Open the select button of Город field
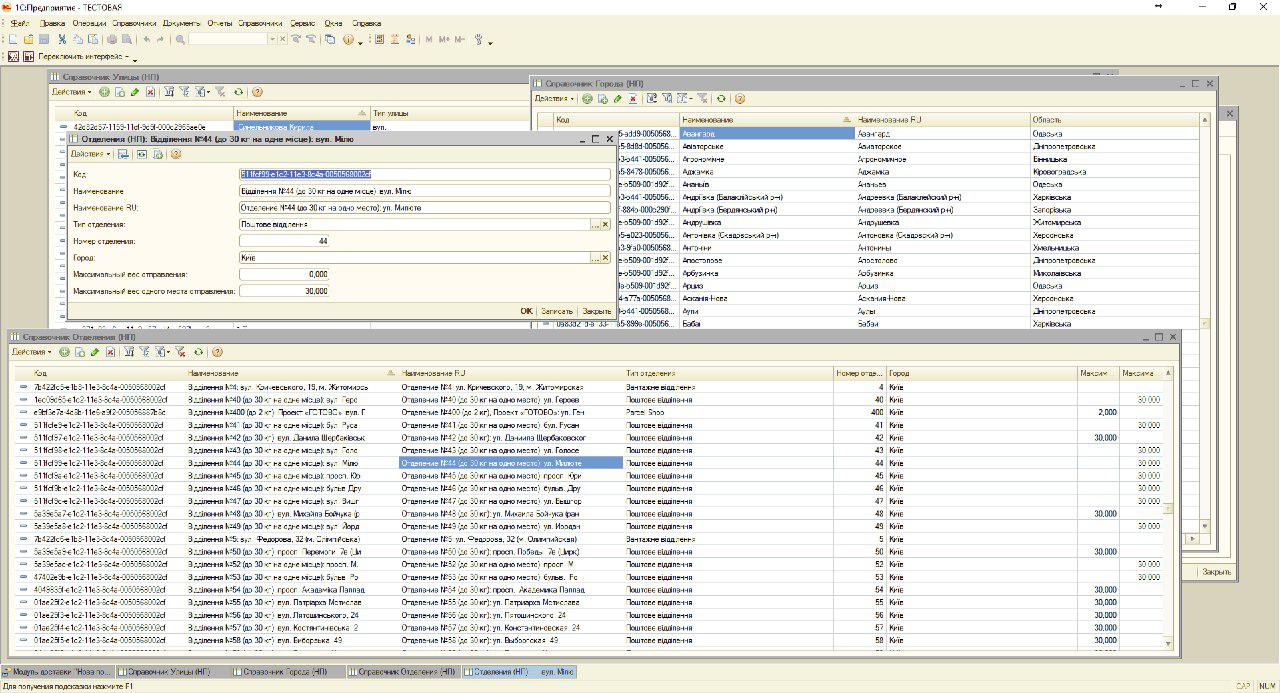Screen dimensions: 1280x693 click(594, 258)
